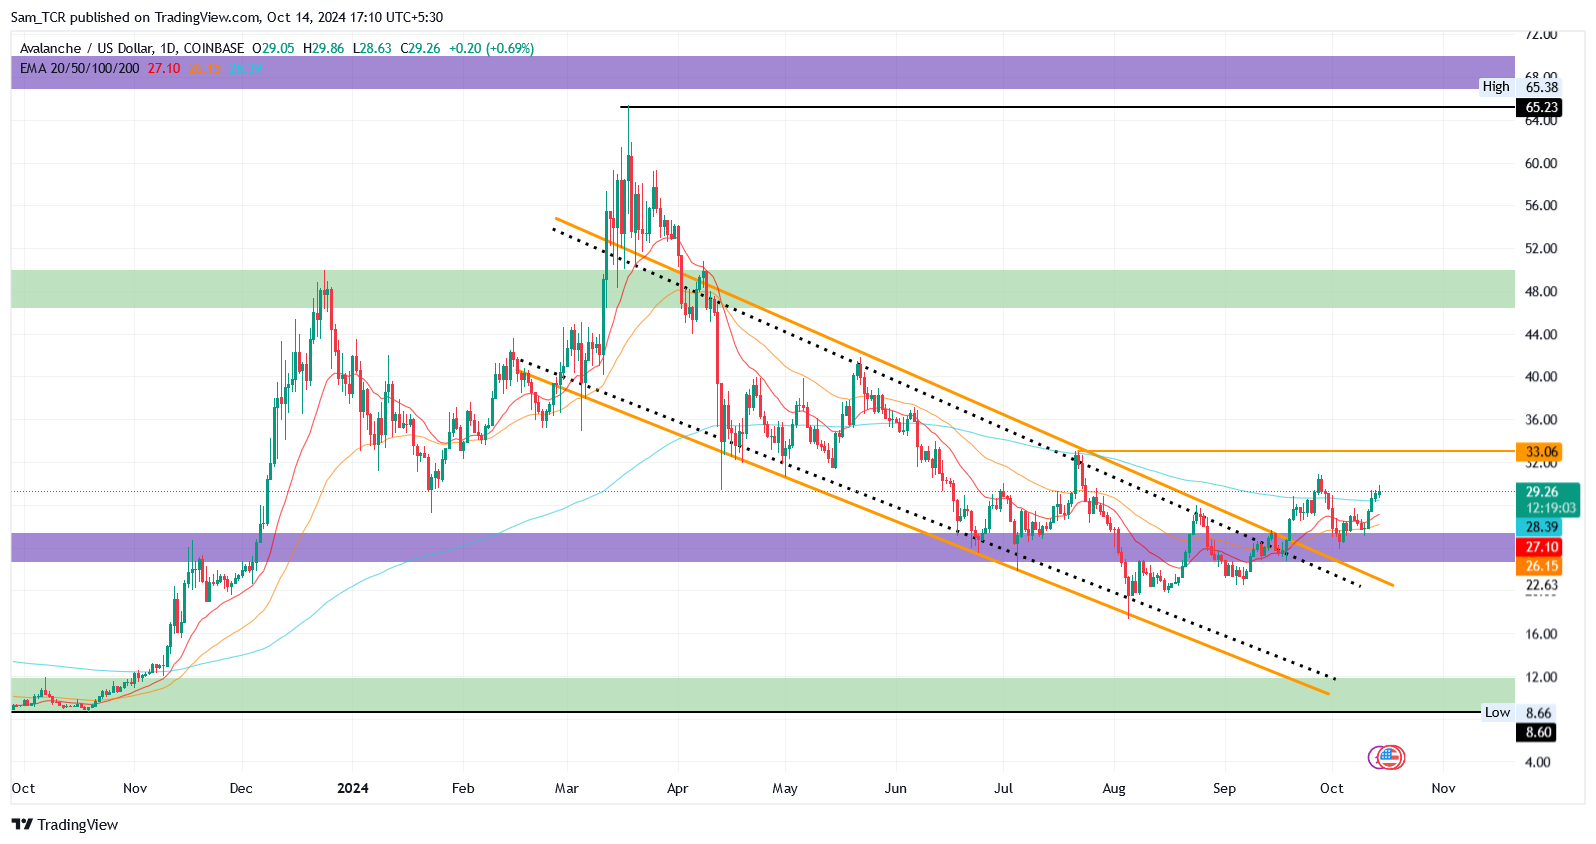
Task: Click the red 27.10 EMA price tag
Action: click(x=1541, y=547)
